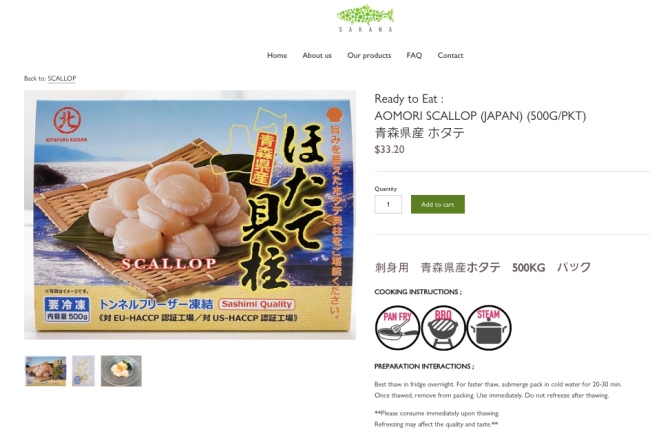Add scallop to cart

tap(438, 204)
